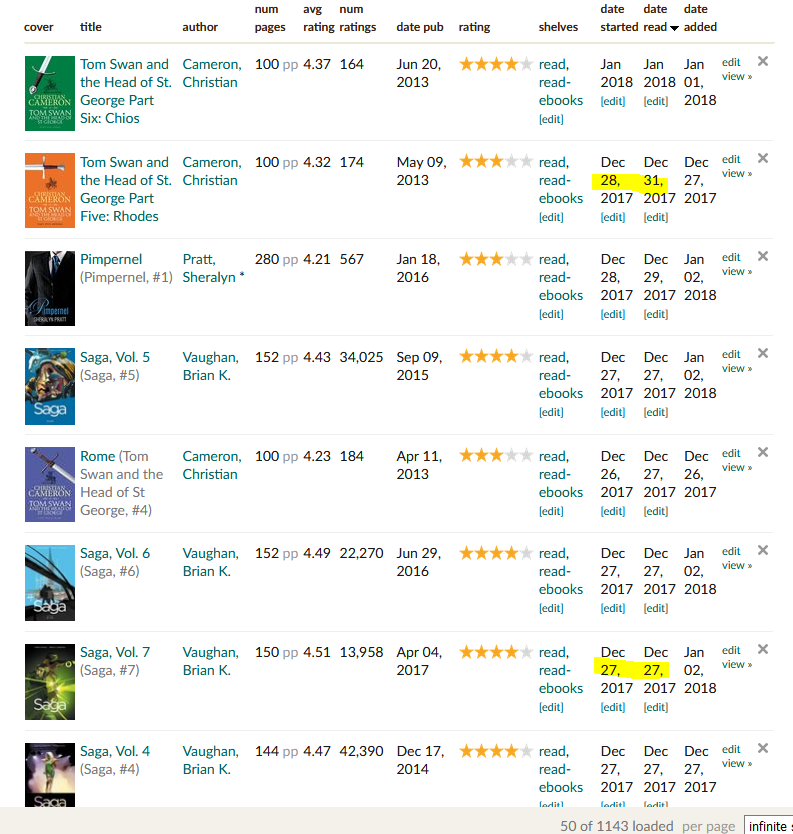Open the Saga, Vol. 5 title link
793x834 pixels.
click(115, 357)
